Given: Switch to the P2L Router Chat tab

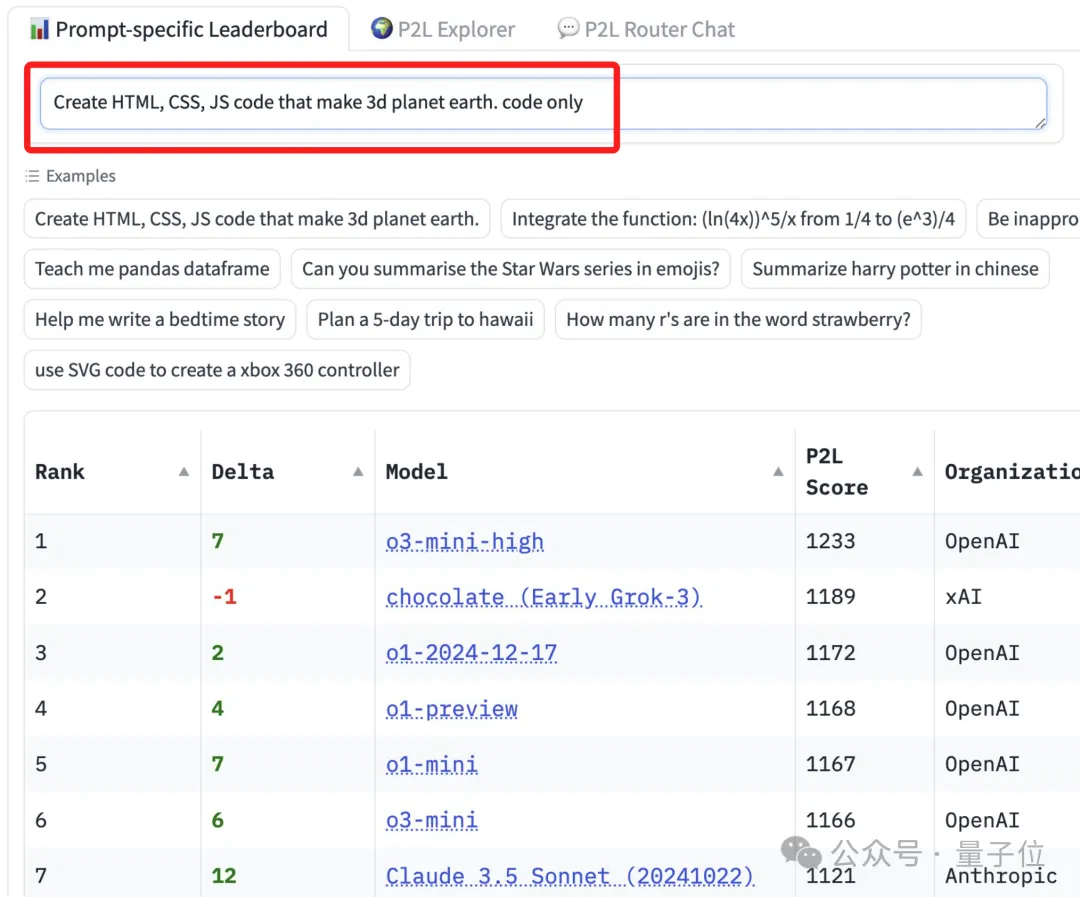Looking at the screenshot, I should (x=646, y=29).
